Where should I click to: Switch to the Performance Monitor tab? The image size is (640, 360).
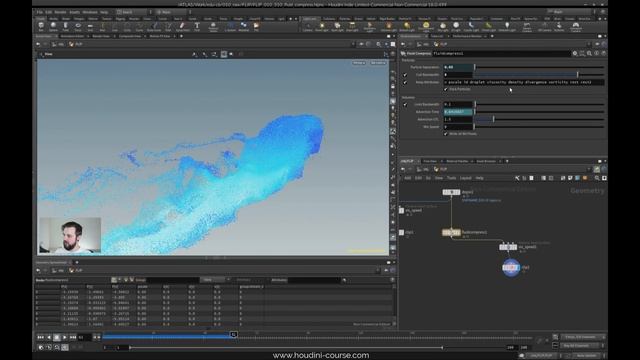point(467,36)
